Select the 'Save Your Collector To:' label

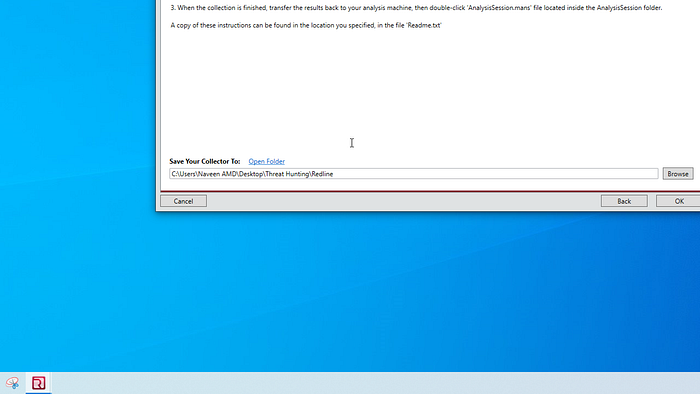coord(205,162)
